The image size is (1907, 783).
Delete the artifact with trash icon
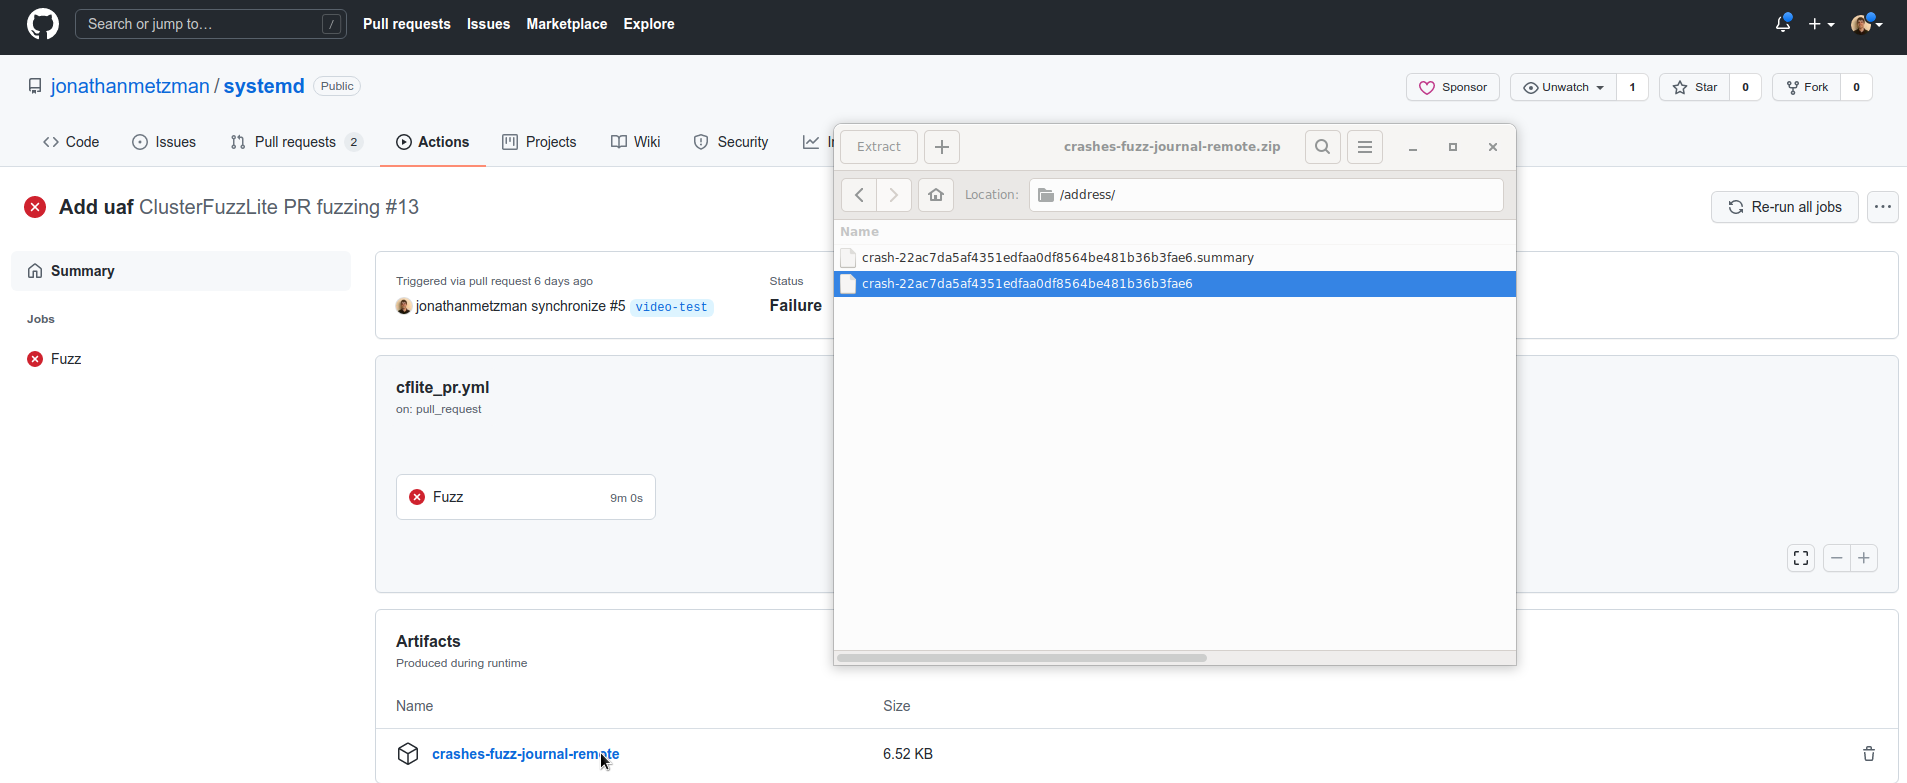point(1869,754)
